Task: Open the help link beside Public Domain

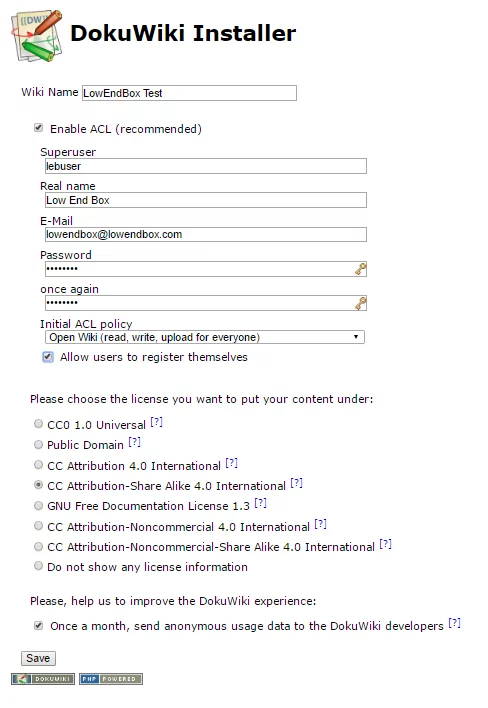Action: click(135, 442)
